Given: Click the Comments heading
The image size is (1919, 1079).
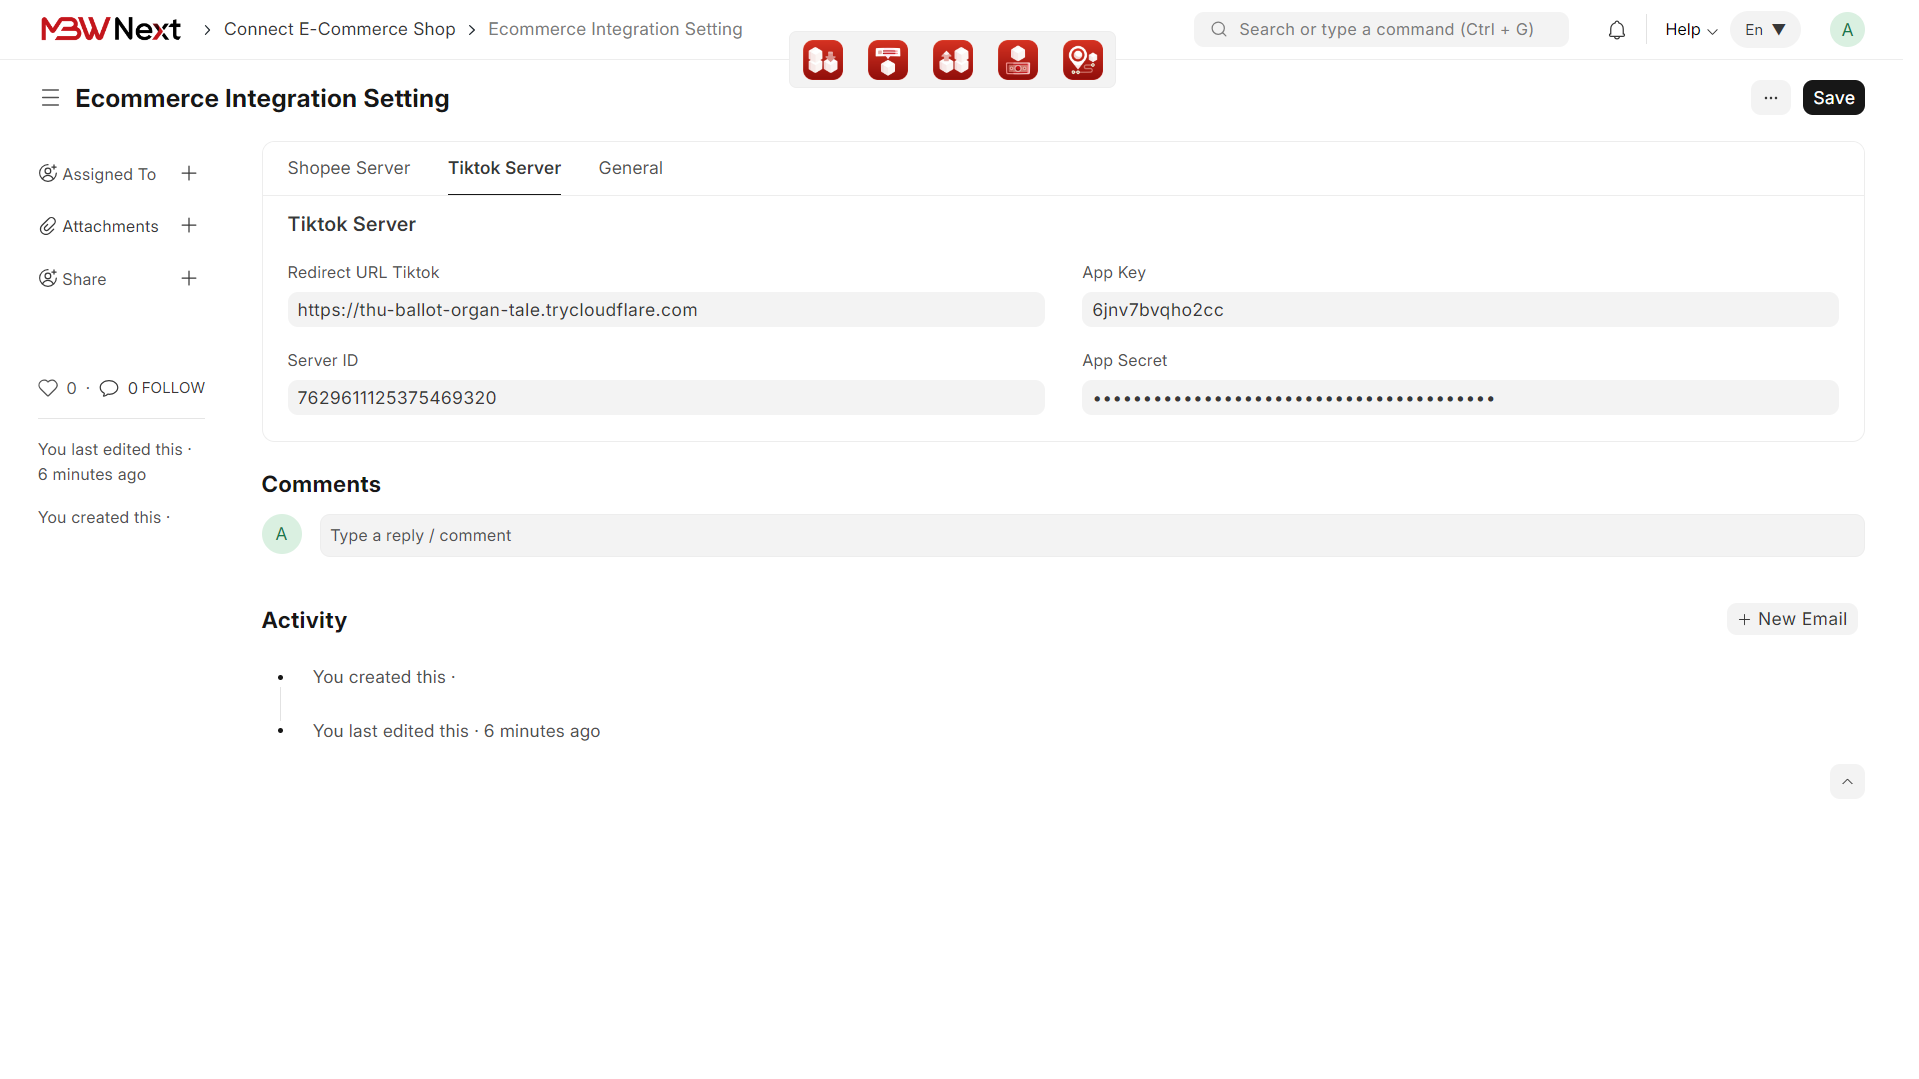Looking at the screenshot, I should click(321, 484).
